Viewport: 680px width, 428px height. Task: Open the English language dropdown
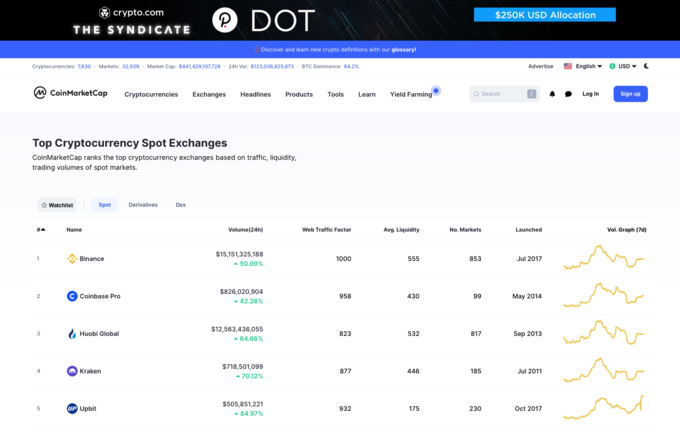[588, 66]
